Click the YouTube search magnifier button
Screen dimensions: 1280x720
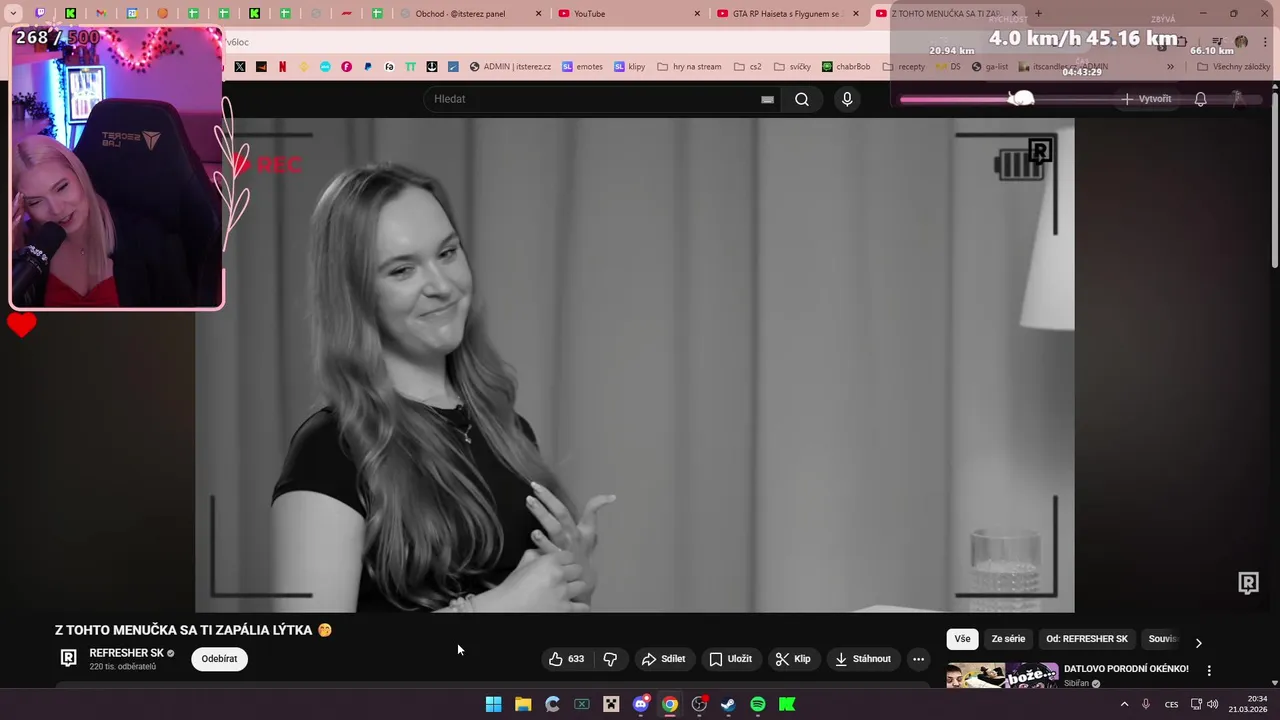[802, 99]
